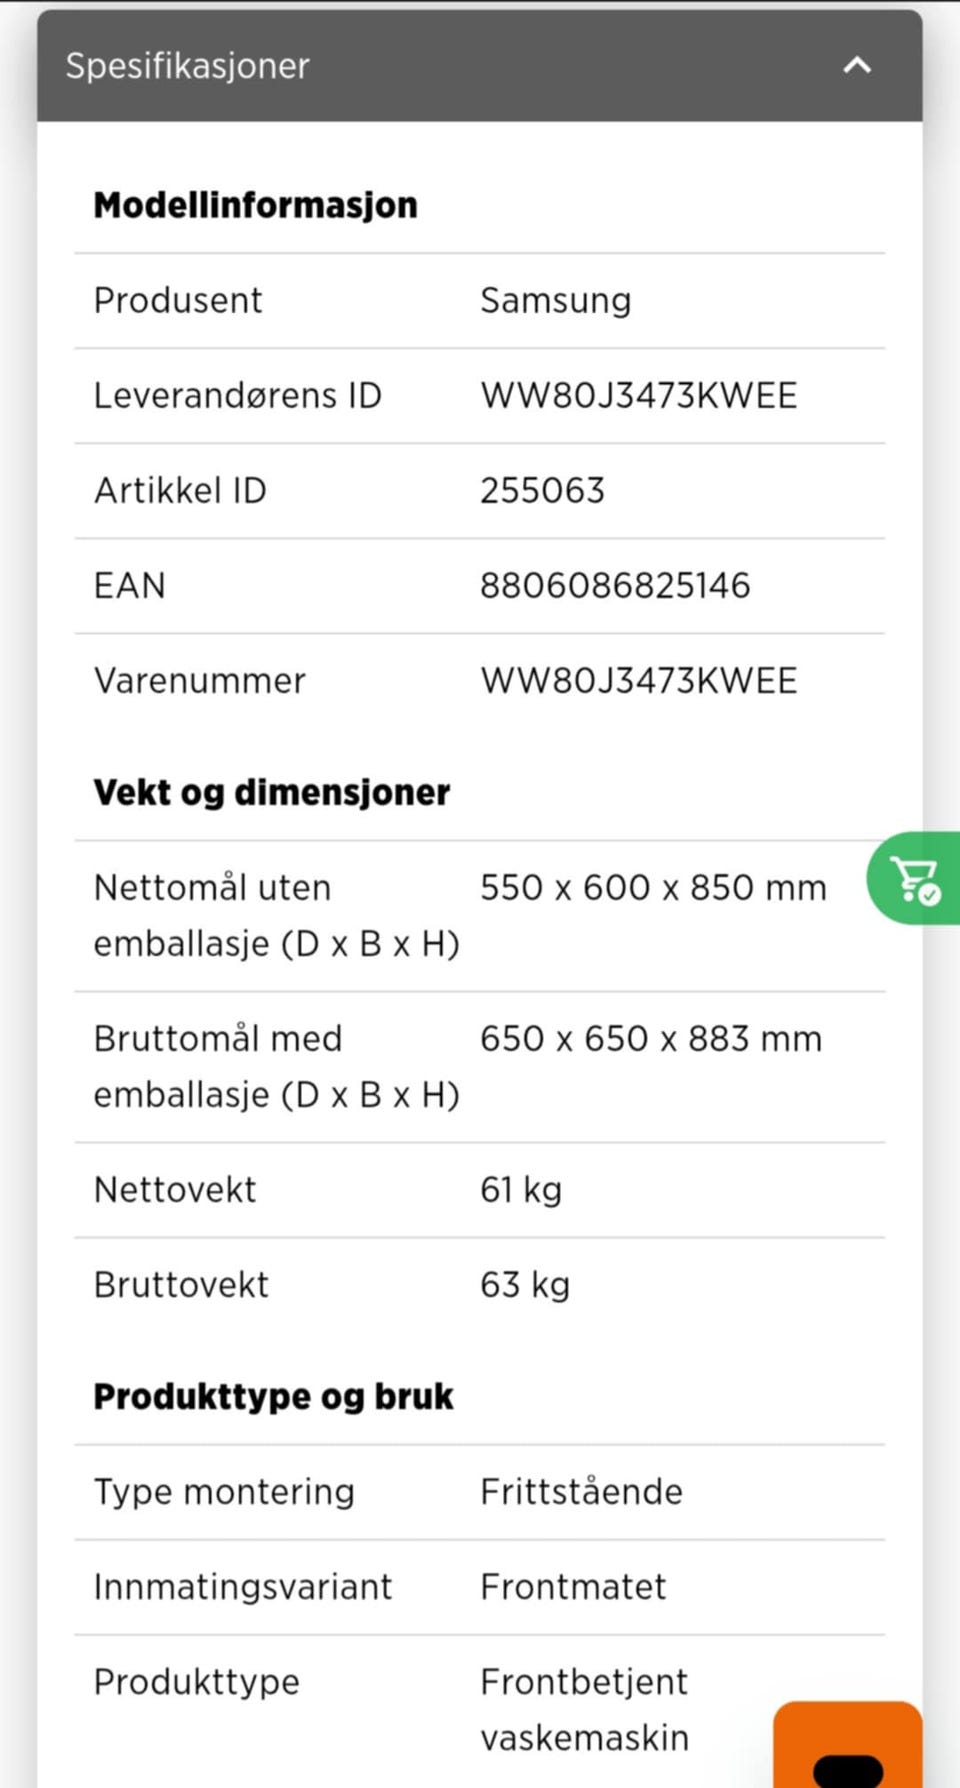Viewport: 960px width, 1788px height.
Task: Click the Modellinformasjon heading
Action: click(x=256, y=205)
